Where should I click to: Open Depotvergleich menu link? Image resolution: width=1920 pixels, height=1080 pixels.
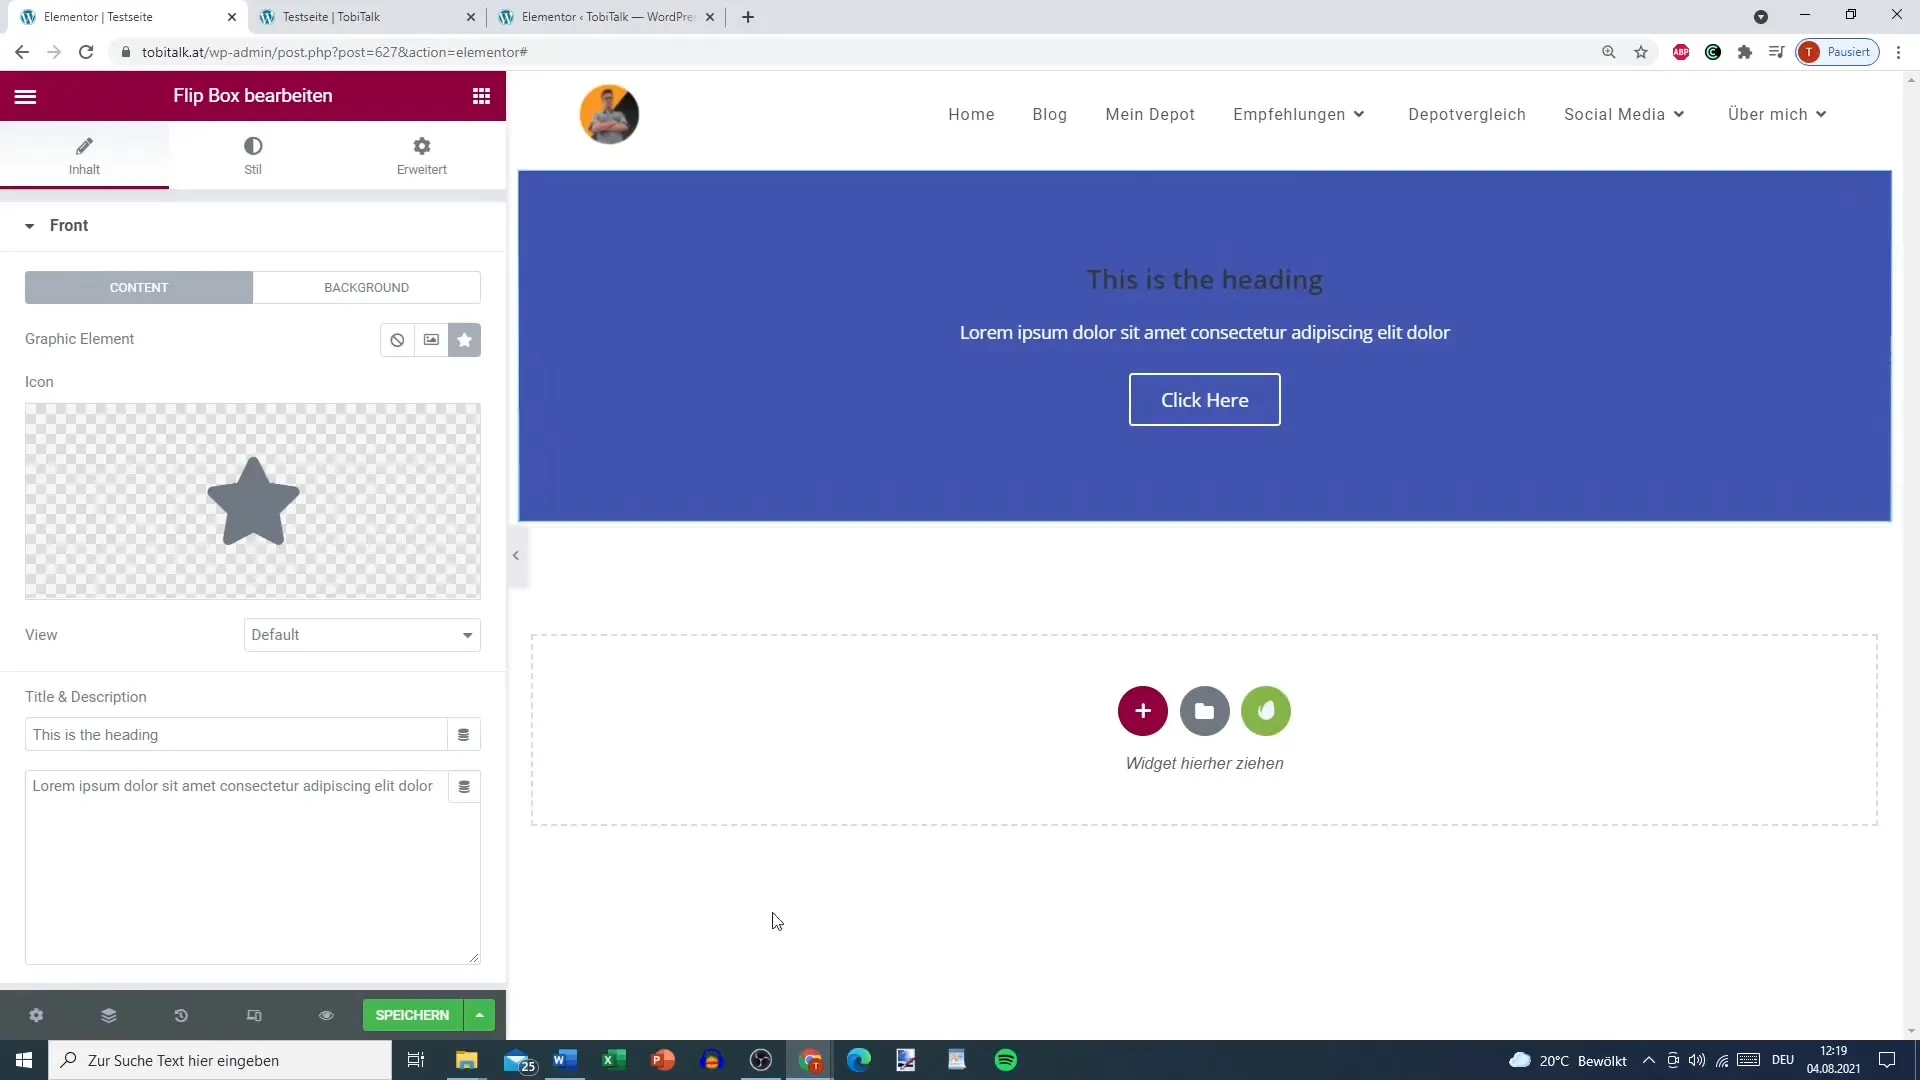(1467, 114)
